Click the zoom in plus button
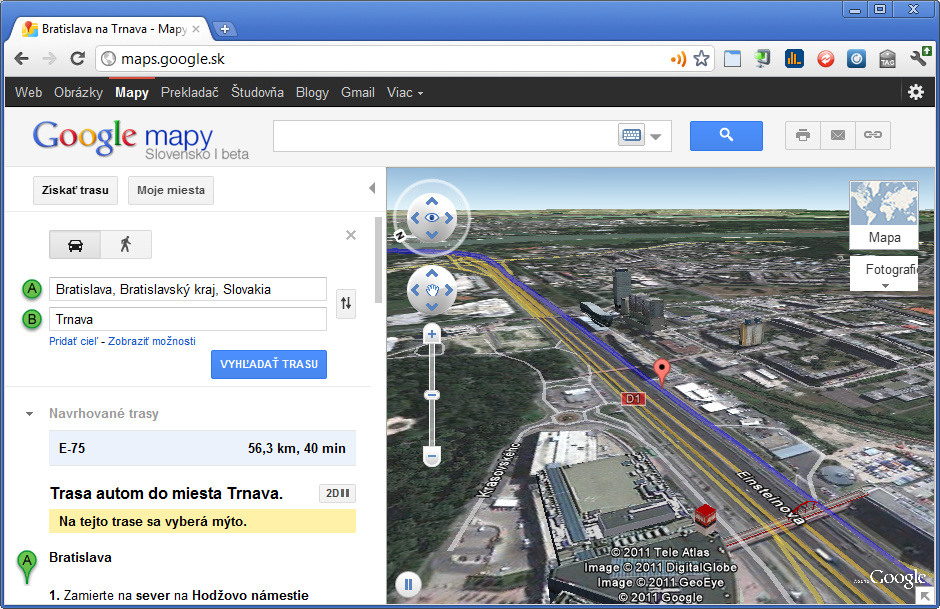The image size is (940, 609). (x=432, y=335)
